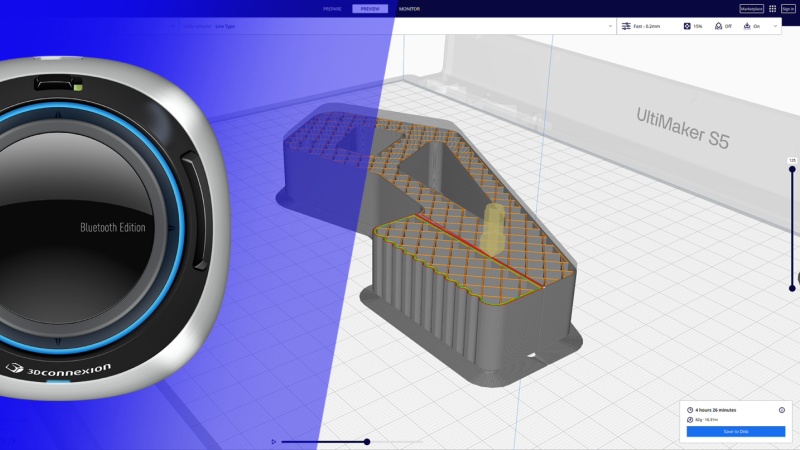The height and width of the screenshot is (450, 800).
Task: Click the lower handle of the layer slider
Action: pyautogui.click(x=792, y=288)
